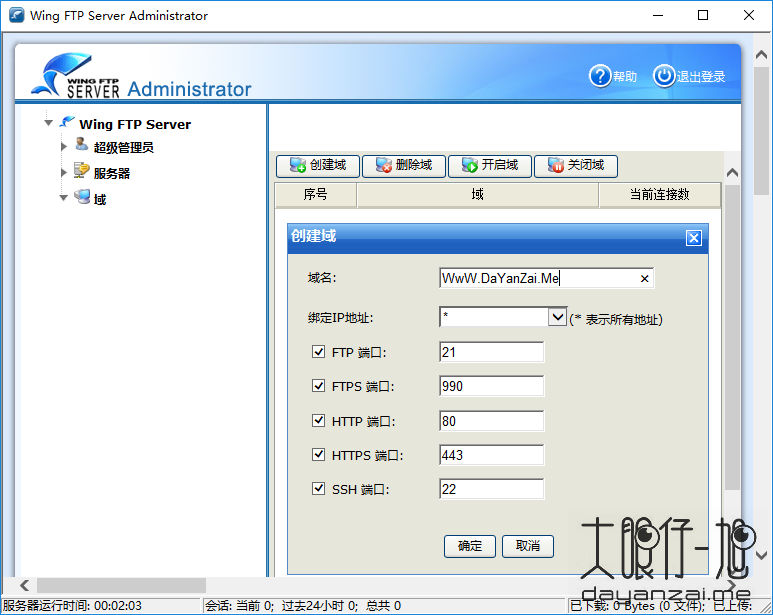
Task: Click the 取消 button
Action: tap(527, 546)
